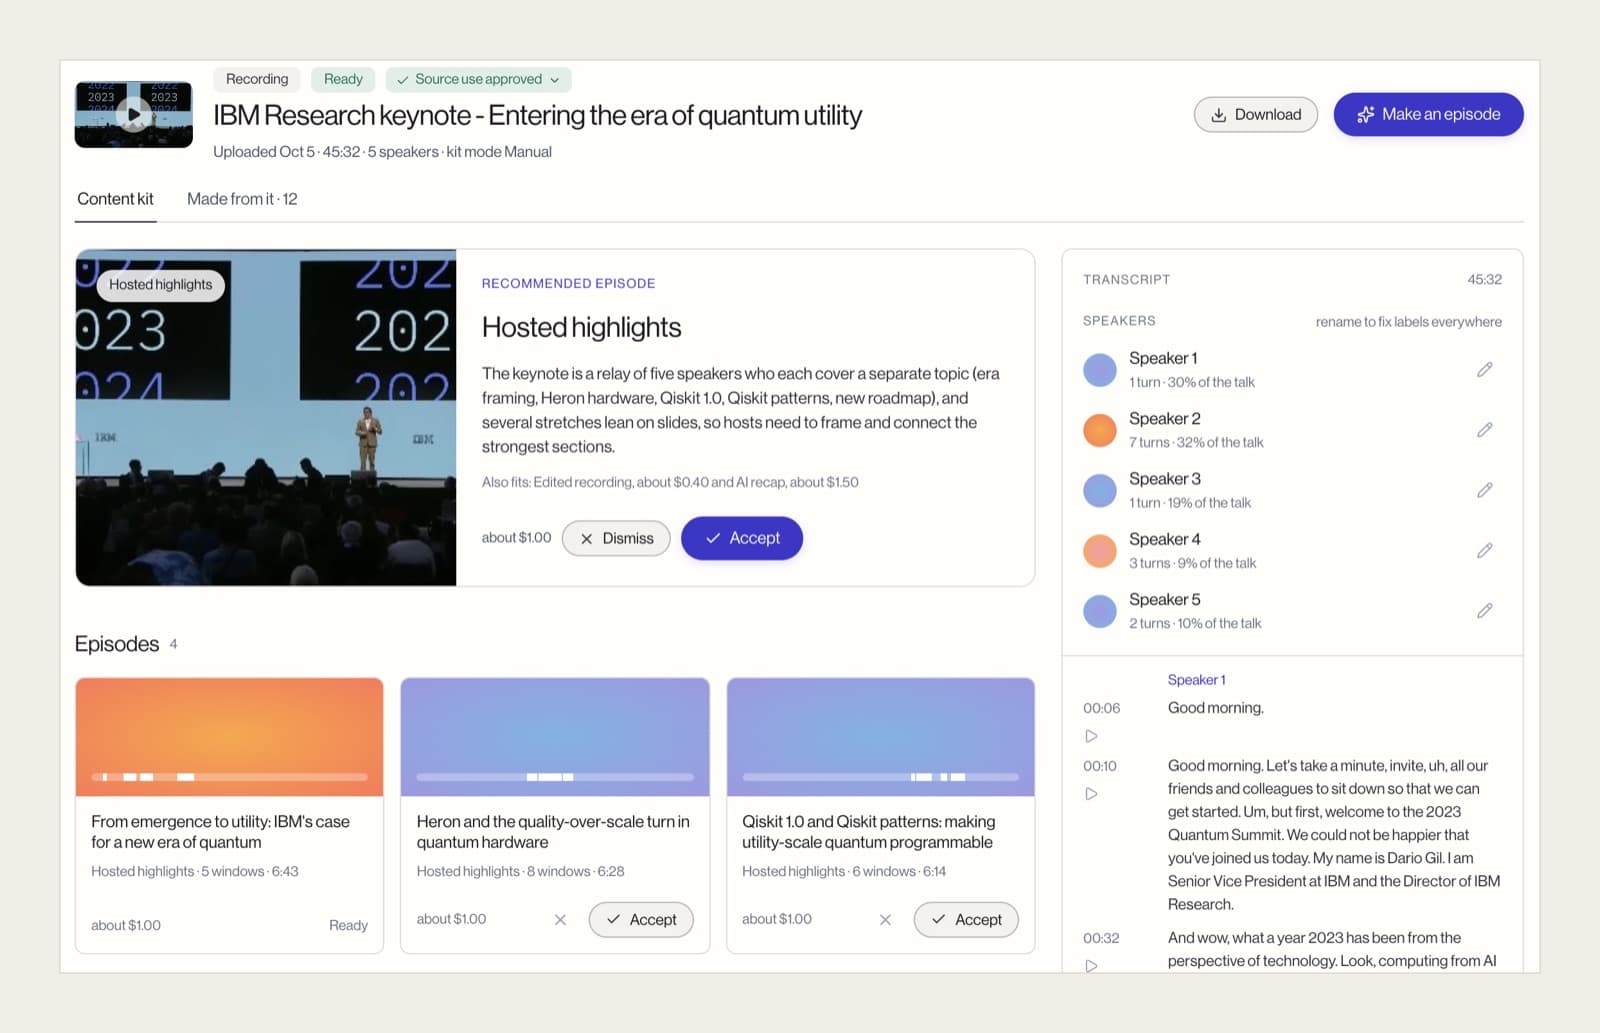Edit the Speaker 5 label icon
This screenshot has width=1600, height=1033.
[x=1485, y=610]
